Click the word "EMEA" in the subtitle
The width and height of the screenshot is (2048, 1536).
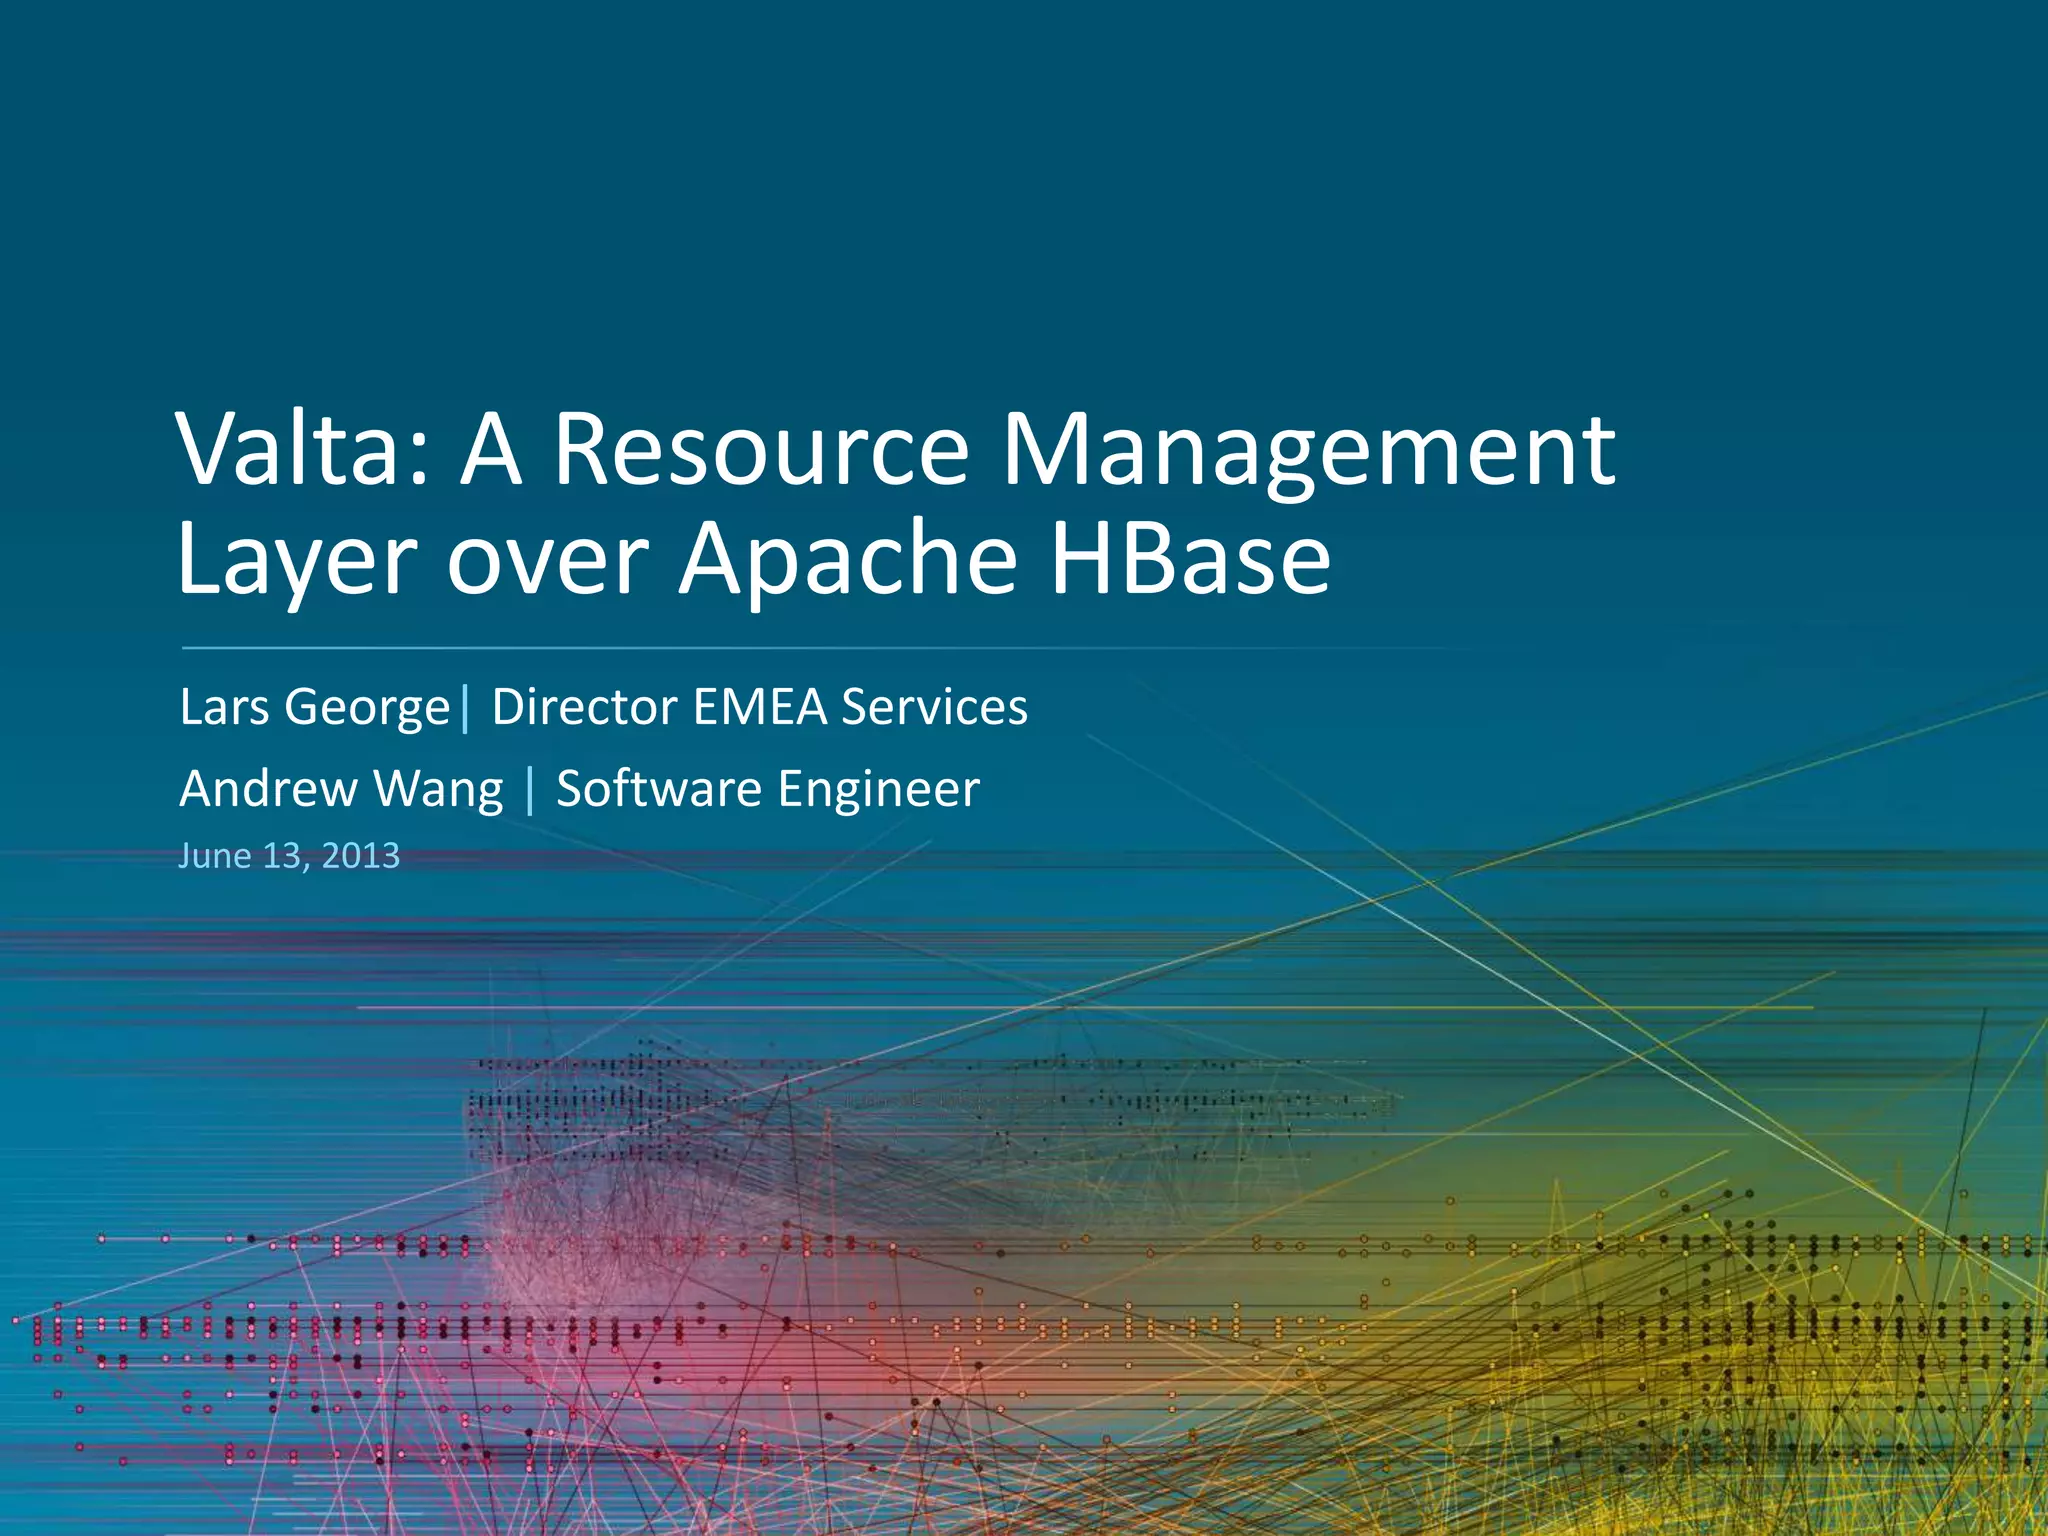point(760,707)
